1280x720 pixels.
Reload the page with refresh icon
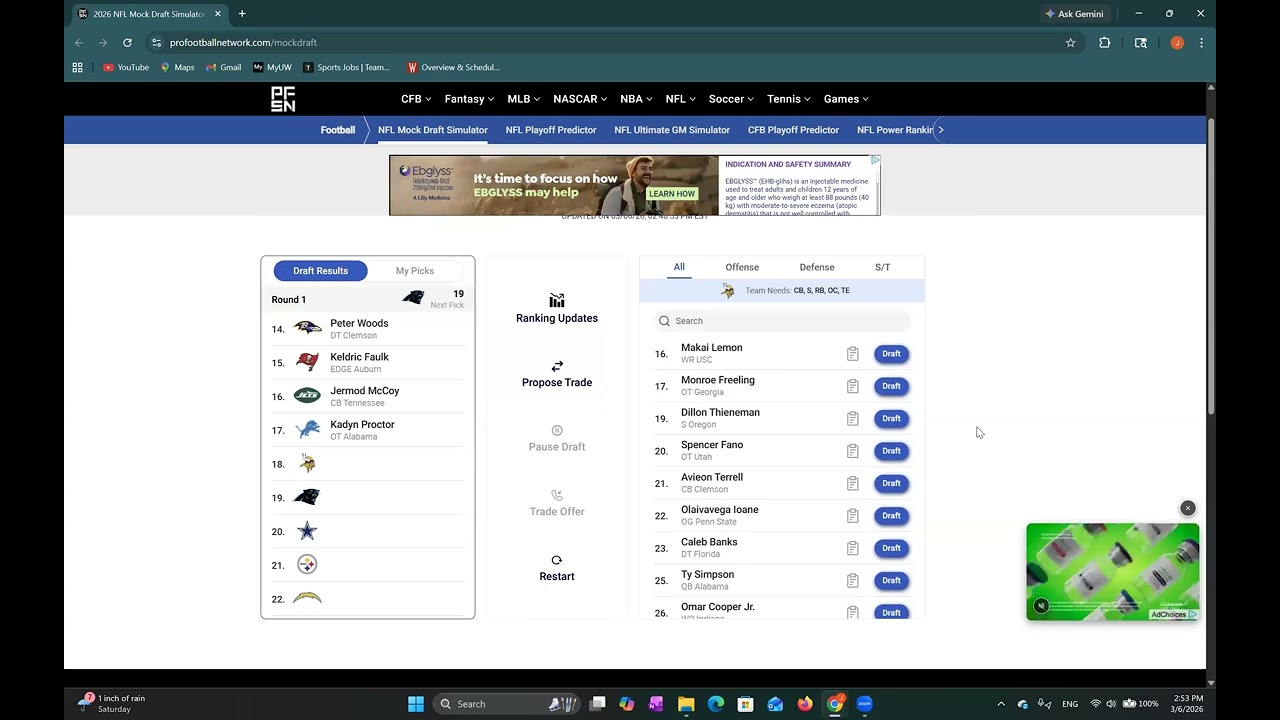coord(127,43)
